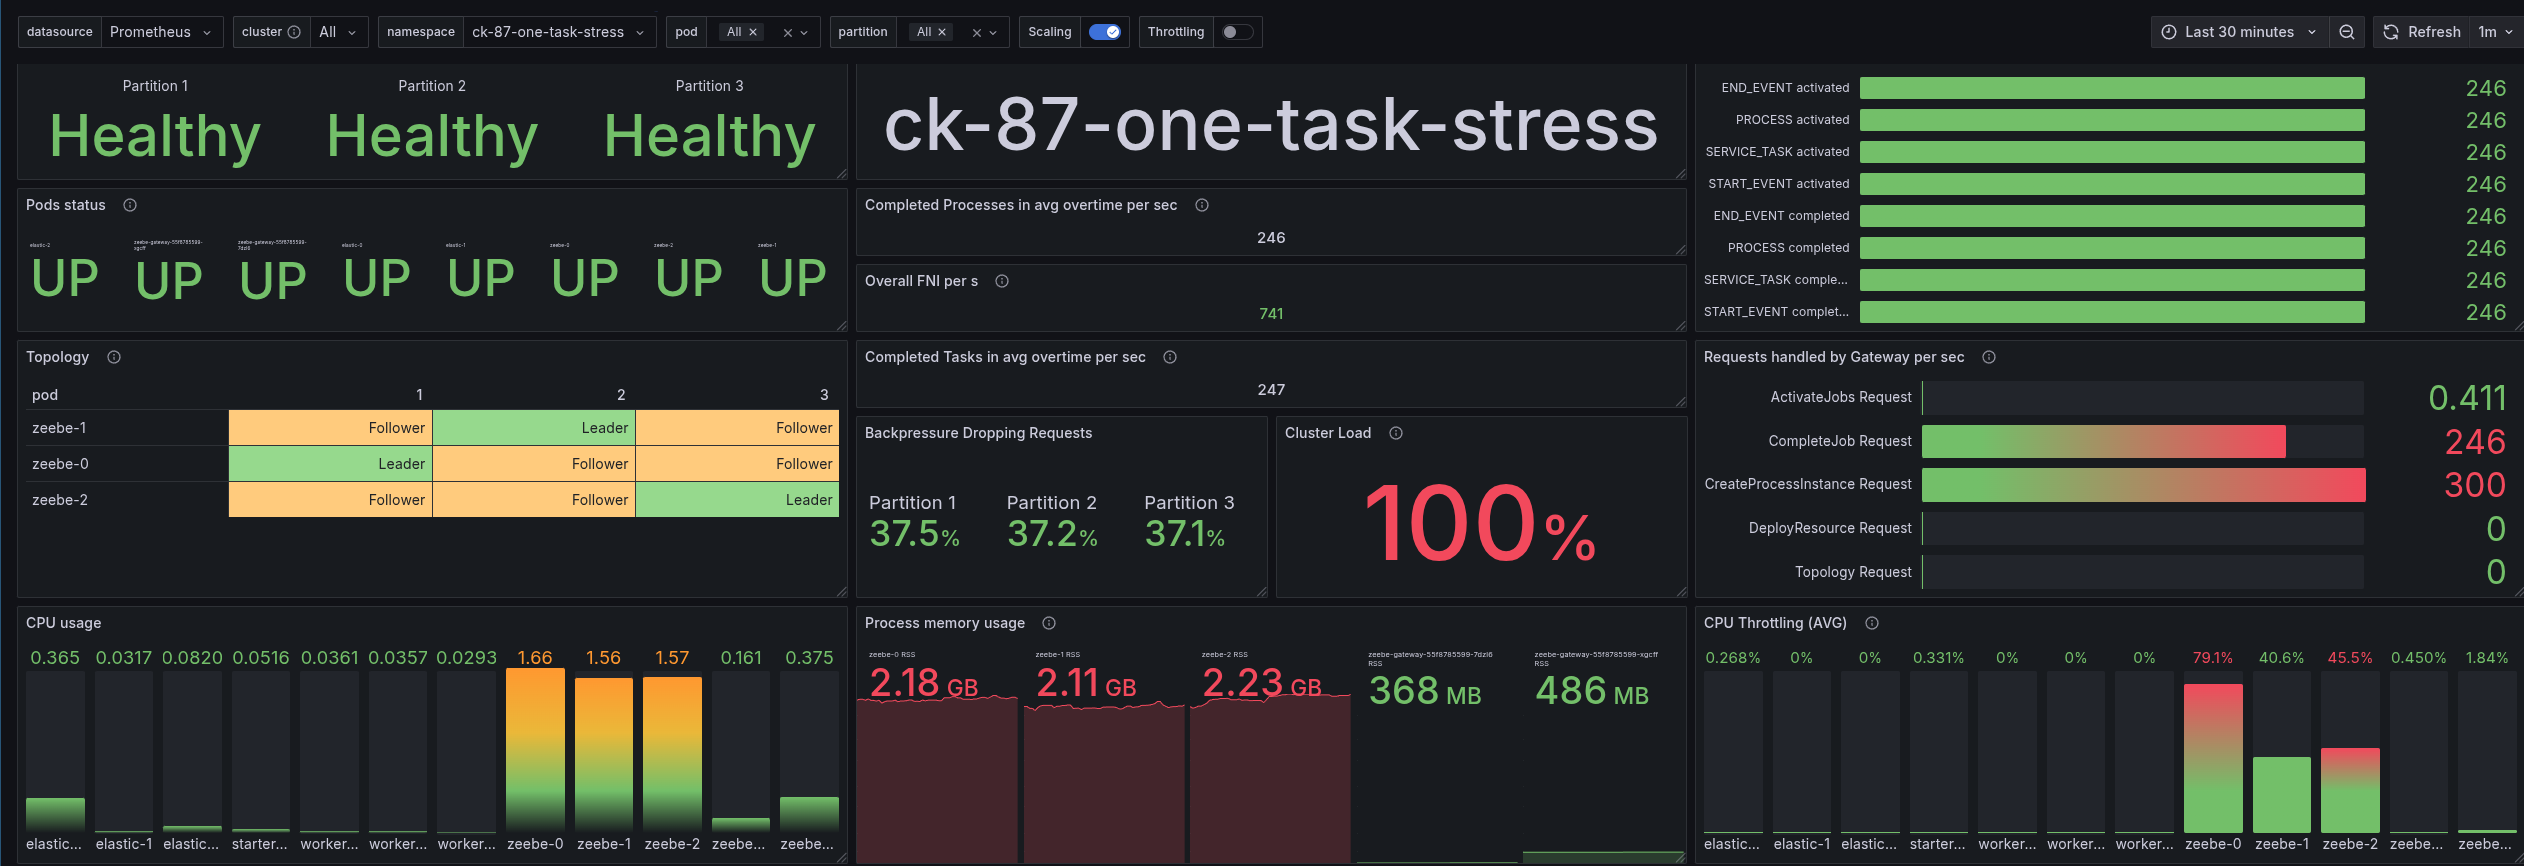
Task: Click the Completed Processes panel info icon
Action: 1202,205
